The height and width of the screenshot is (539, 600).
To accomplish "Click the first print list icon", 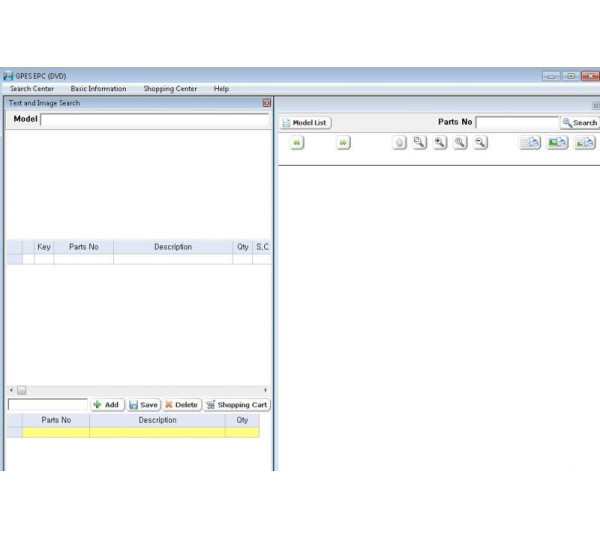I will coord(530,143).
